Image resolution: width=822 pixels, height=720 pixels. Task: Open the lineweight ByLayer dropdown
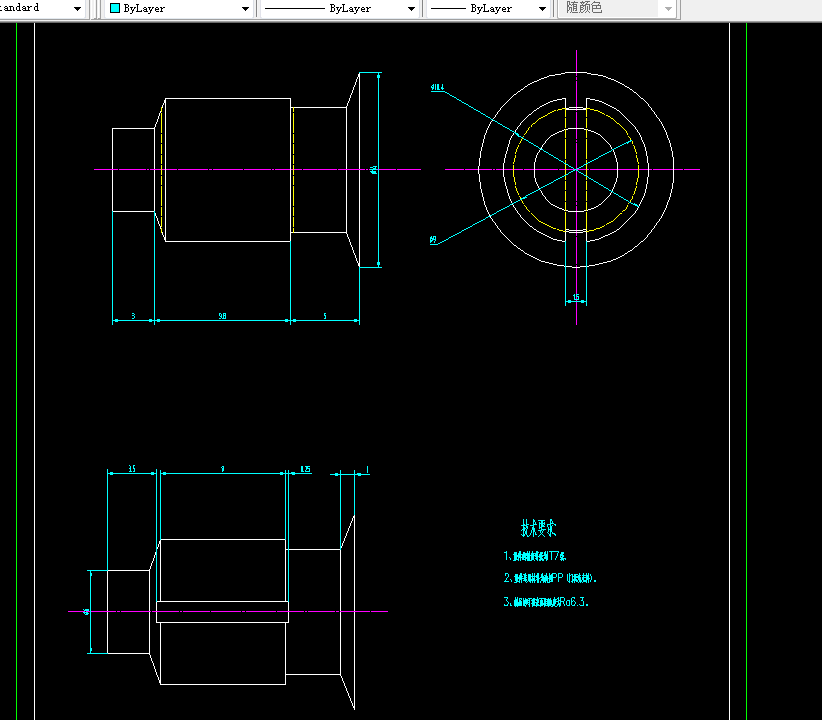[488, 8]
